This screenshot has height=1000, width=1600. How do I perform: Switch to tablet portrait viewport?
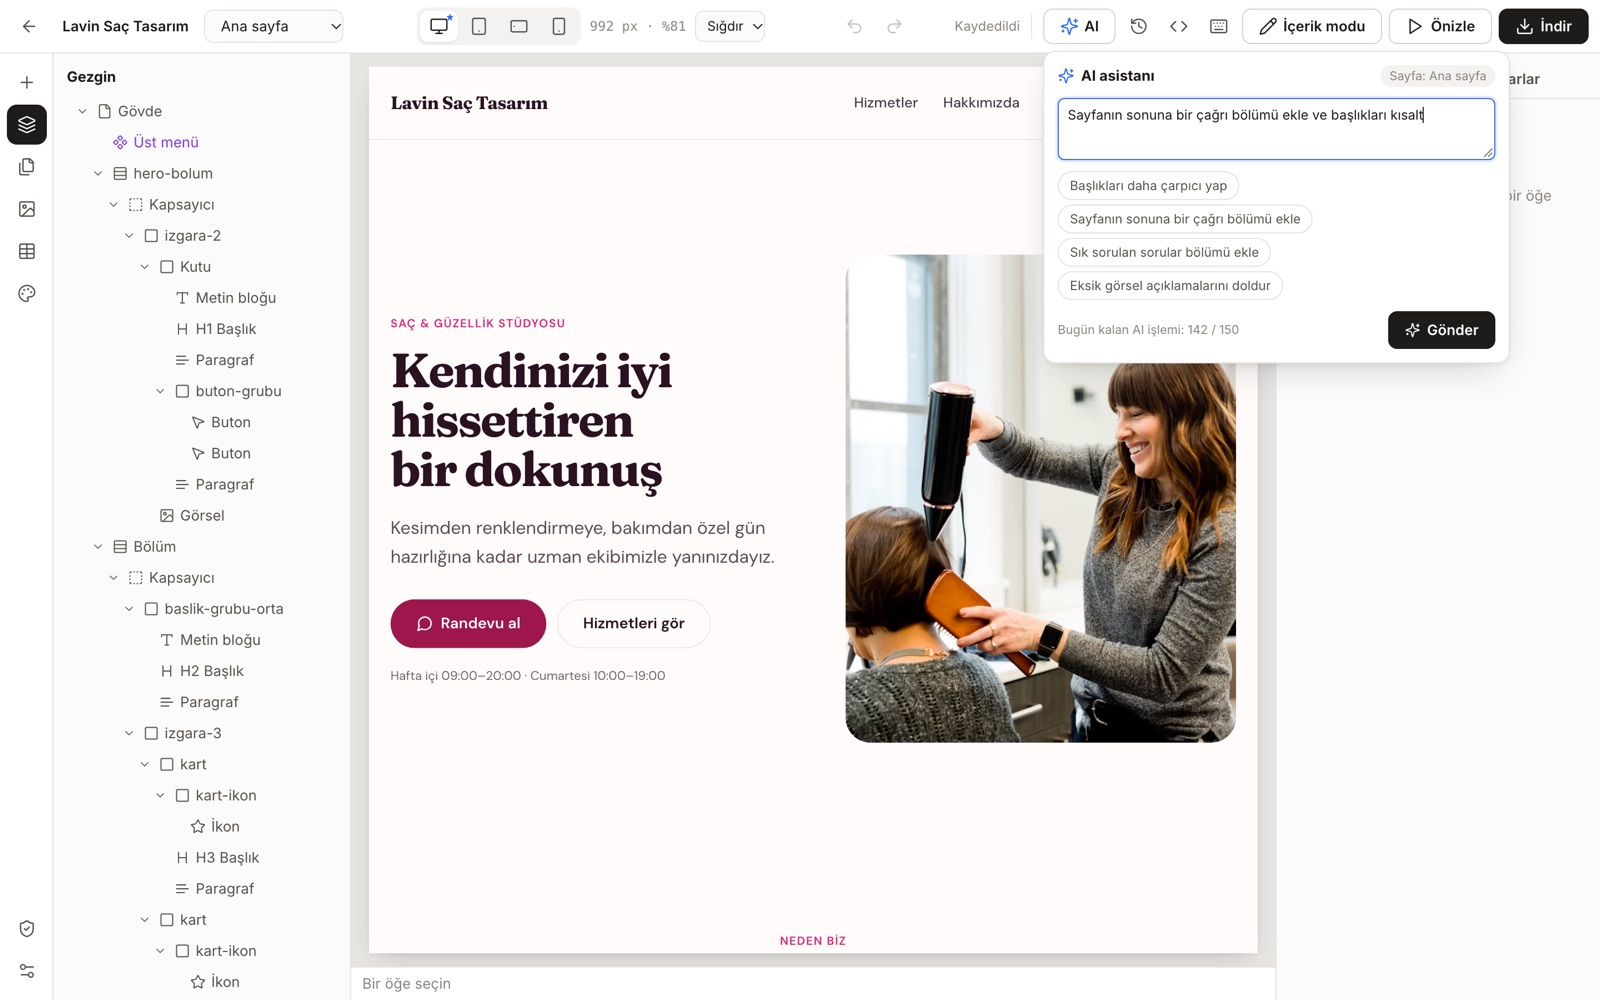tap(479, 26)
